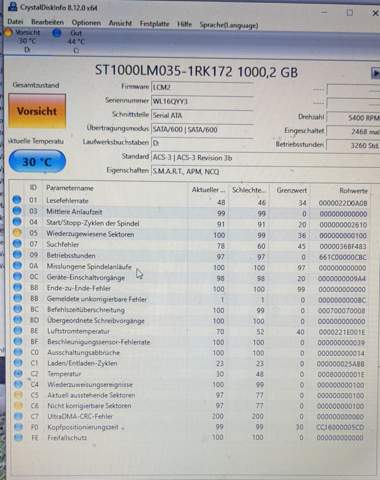Viewport: 380px width, 480px height.
Task: Click the Parametername column header
Action: click(x=70, y=188)
